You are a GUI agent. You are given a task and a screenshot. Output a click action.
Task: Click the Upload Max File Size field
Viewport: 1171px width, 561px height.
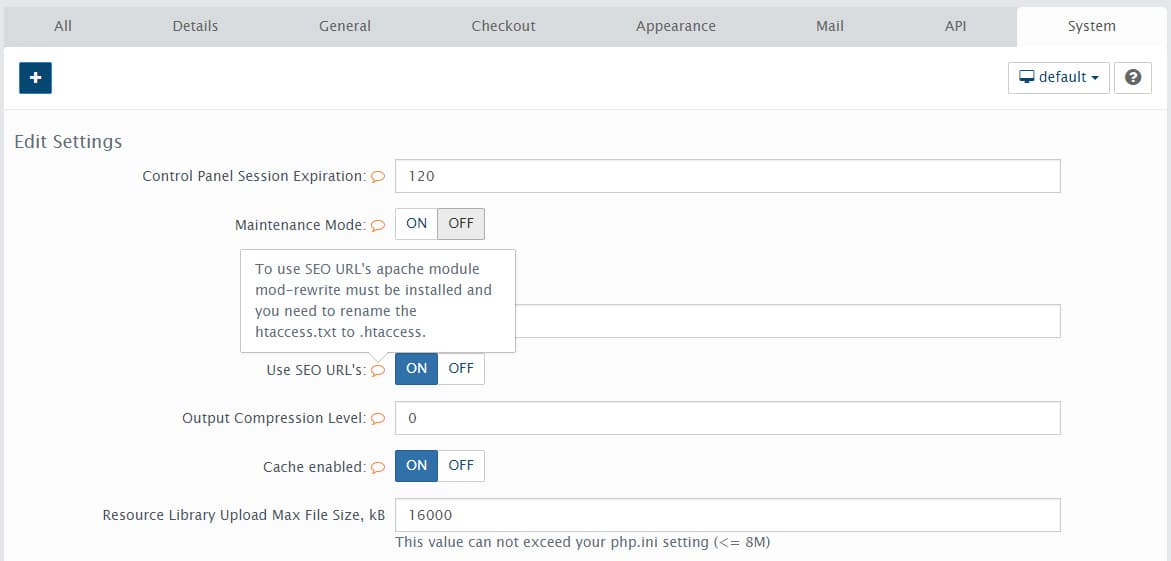point(727,515)
